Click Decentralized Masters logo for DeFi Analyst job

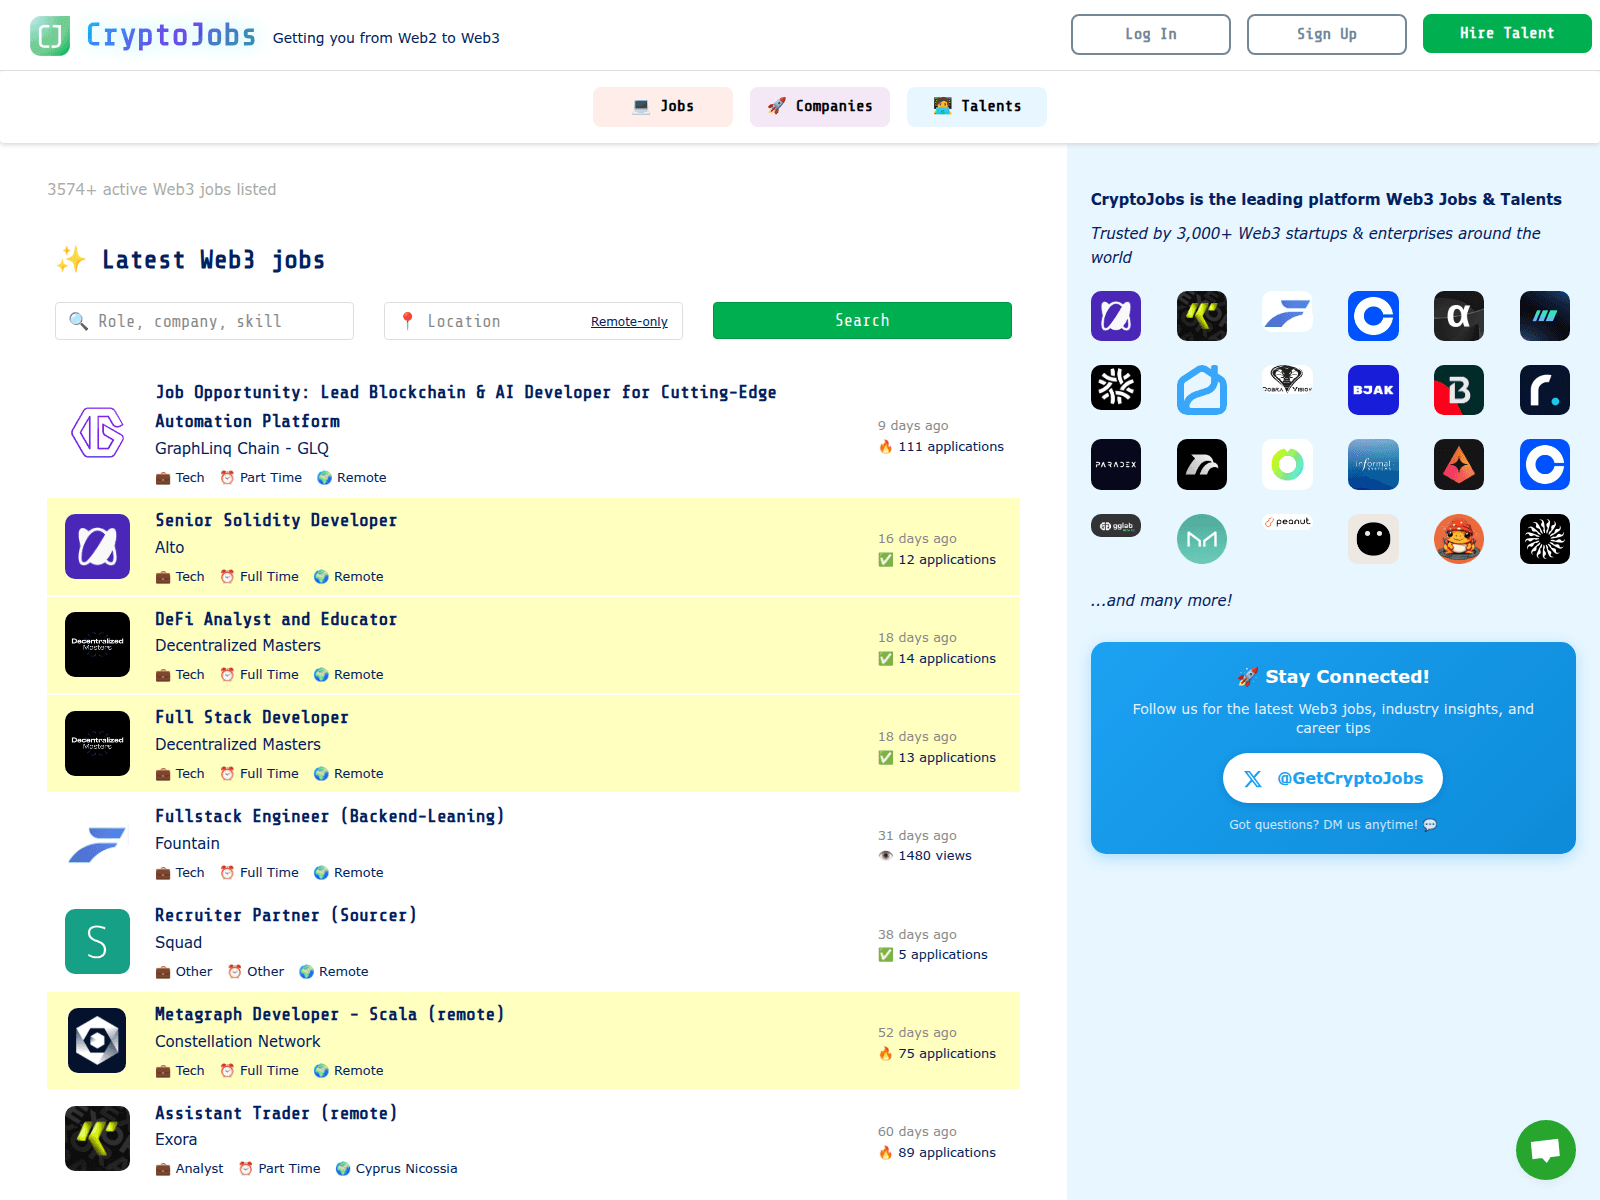[97, 644]
